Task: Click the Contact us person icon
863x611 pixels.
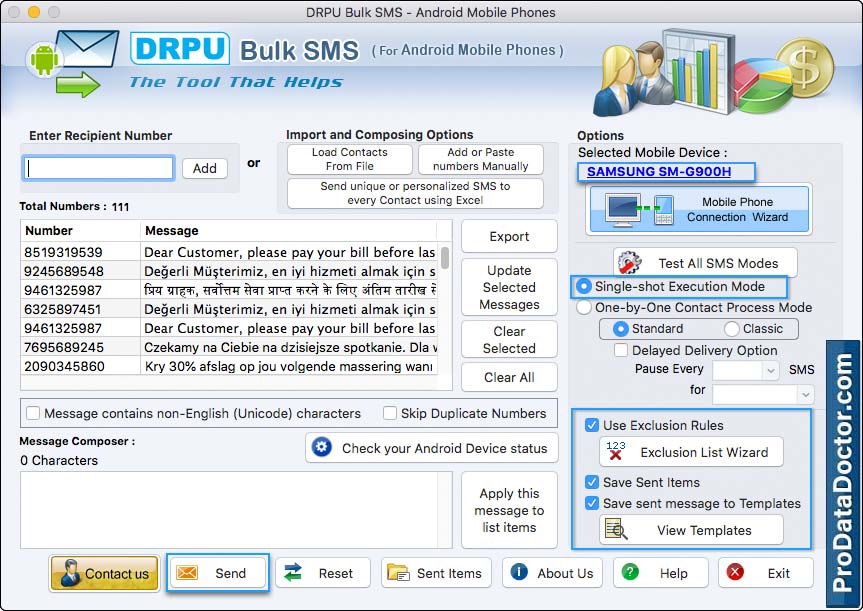Action: (70, 573)
